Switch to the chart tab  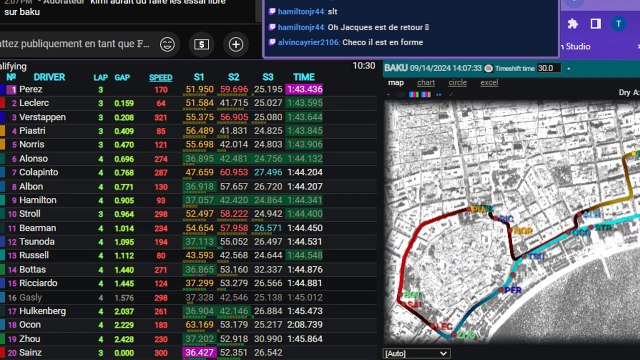click(426, 82)
